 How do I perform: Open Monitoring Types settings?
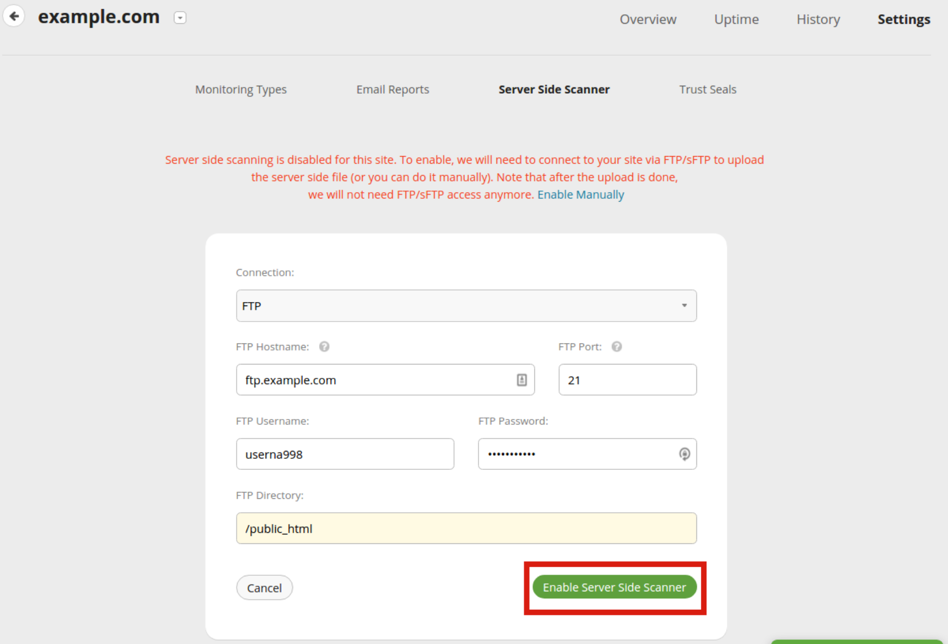241,89
